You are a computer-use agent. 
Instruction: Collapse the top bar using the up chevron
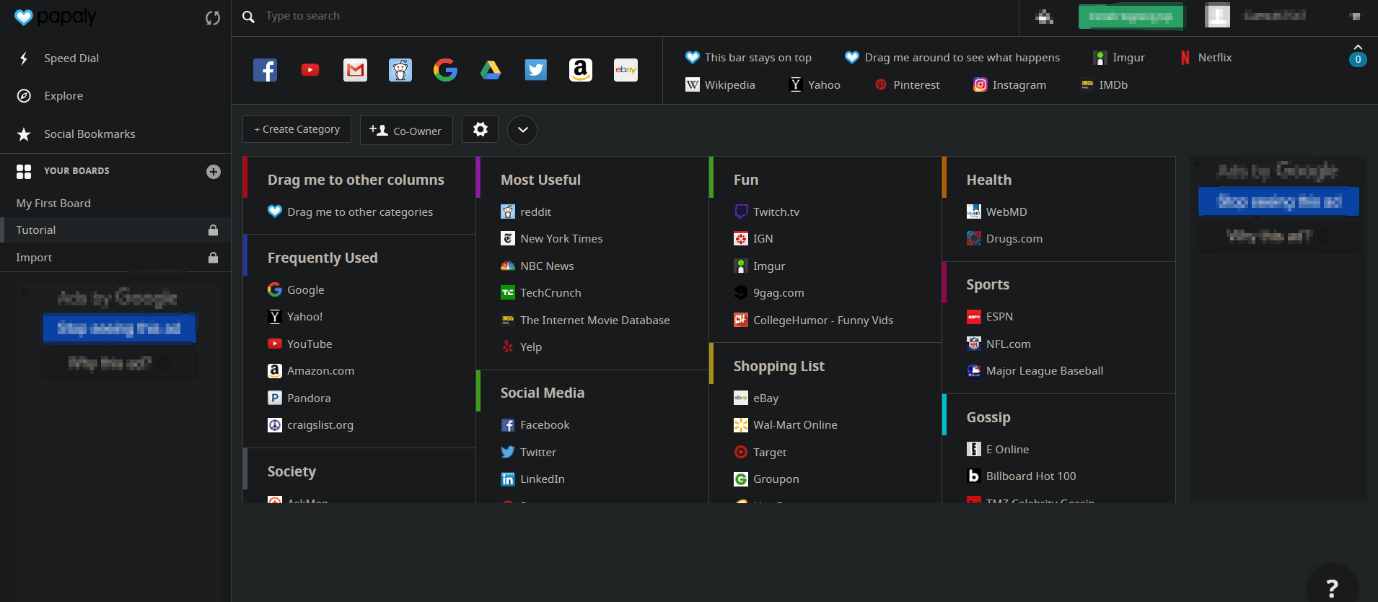(x=1357, y=47)
